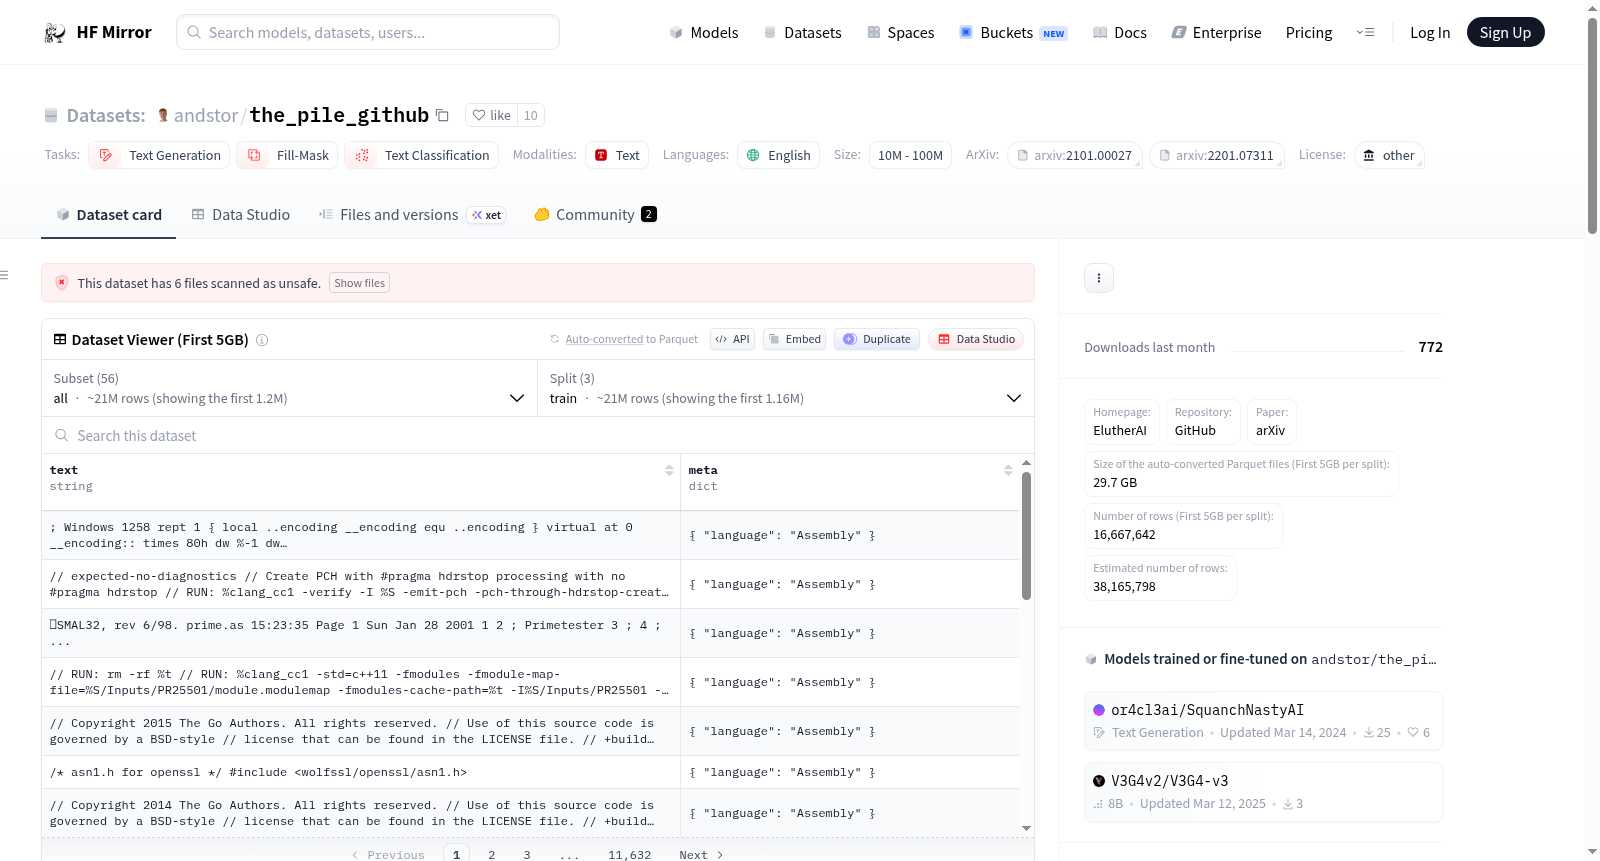Open the andstor profile link
The image size is (1600, 861).
[x=206, y=116]
